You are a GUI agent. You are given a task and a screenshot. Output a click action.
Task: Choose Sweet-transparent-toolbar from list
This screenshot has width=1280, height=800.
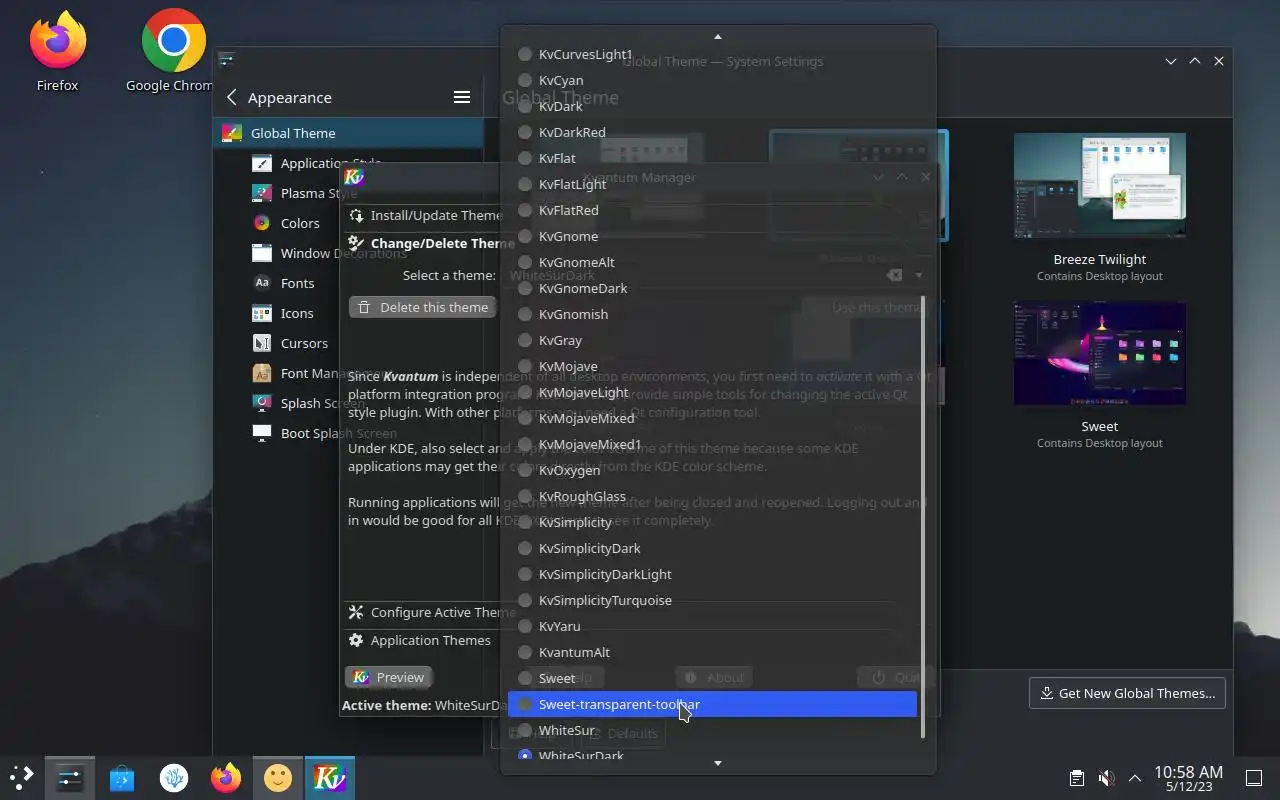712,704
